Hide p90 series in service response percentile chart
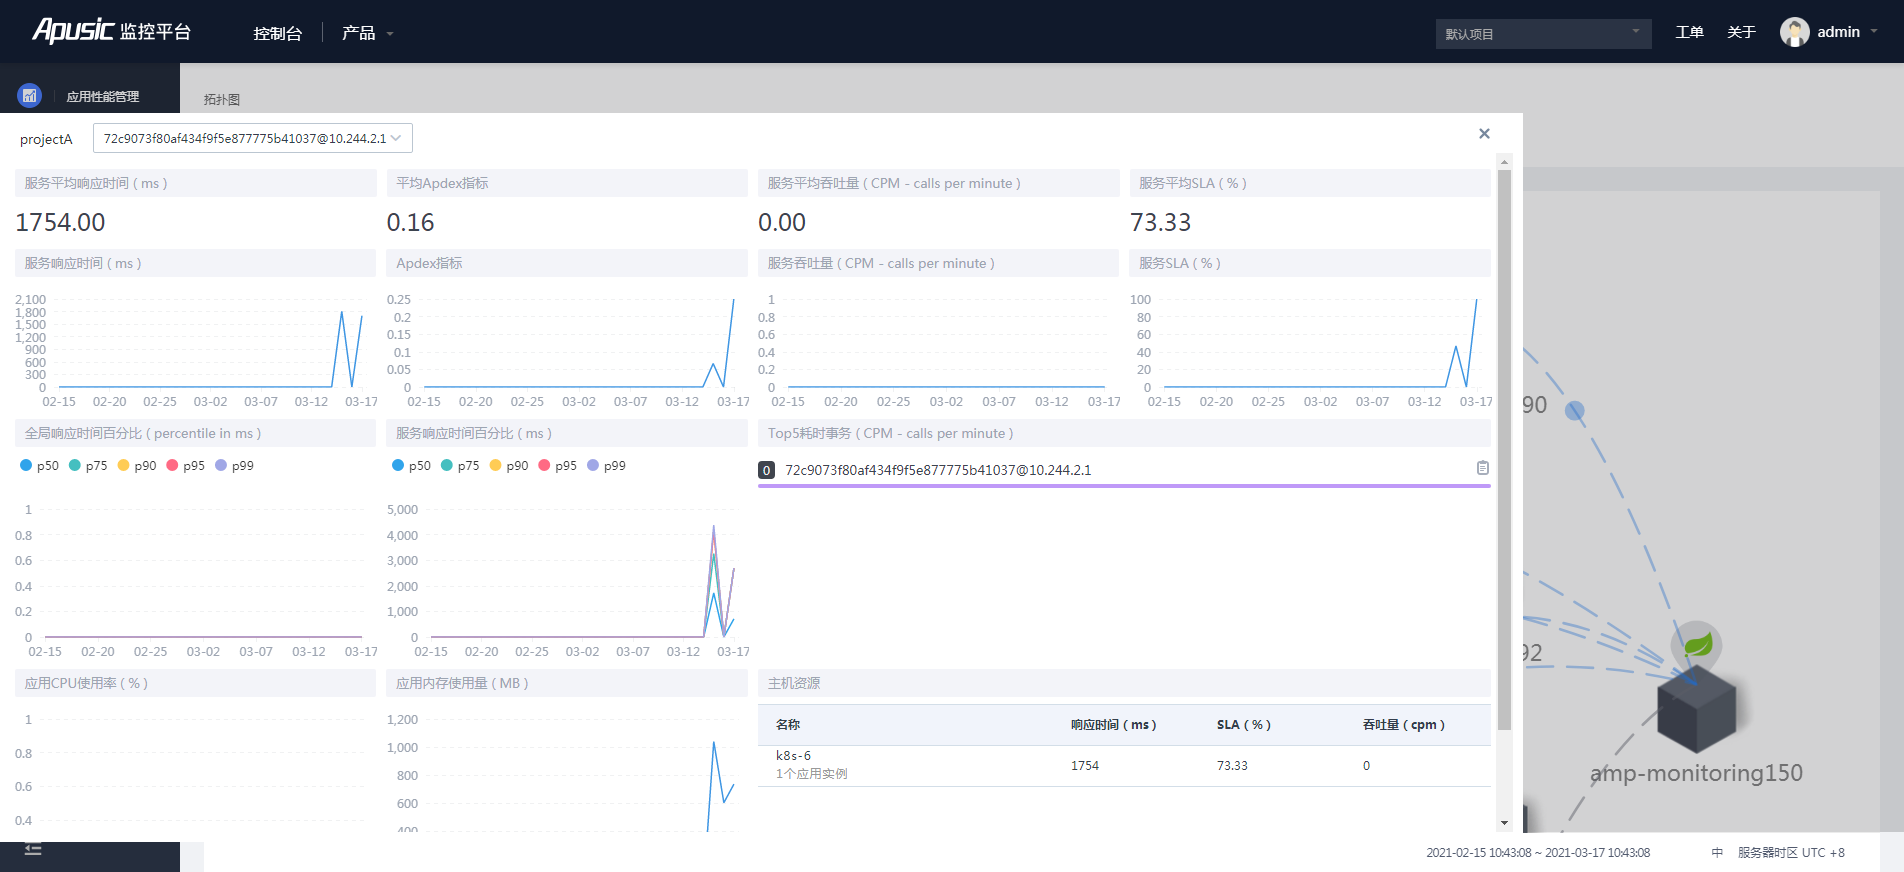This screenshot has width=1904, height=872. [x=508, y=466]
